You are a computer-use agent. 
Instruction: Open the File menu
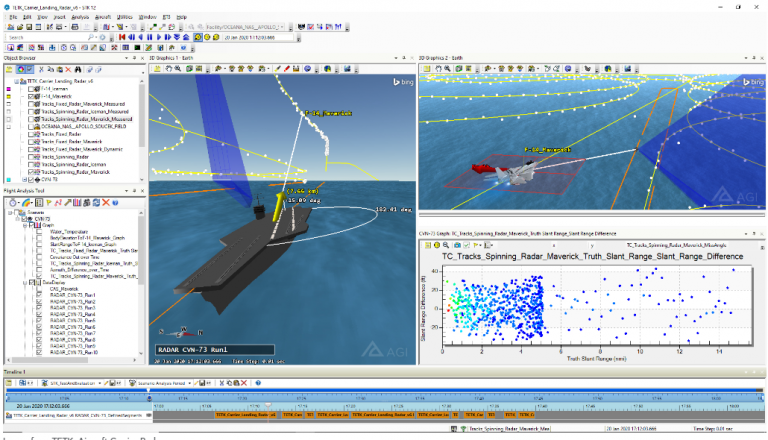coord(13,17)
